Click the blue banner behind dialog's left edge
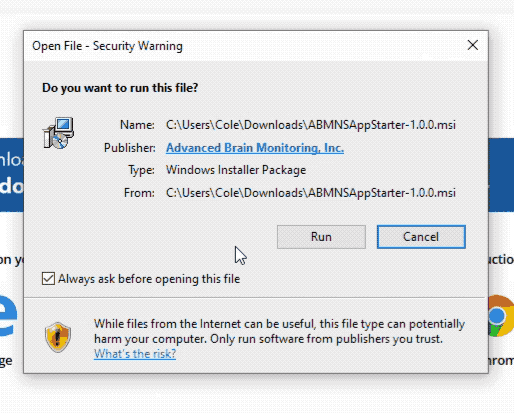The width and height of the screenshot is (514, 413). tap(12, 175)
